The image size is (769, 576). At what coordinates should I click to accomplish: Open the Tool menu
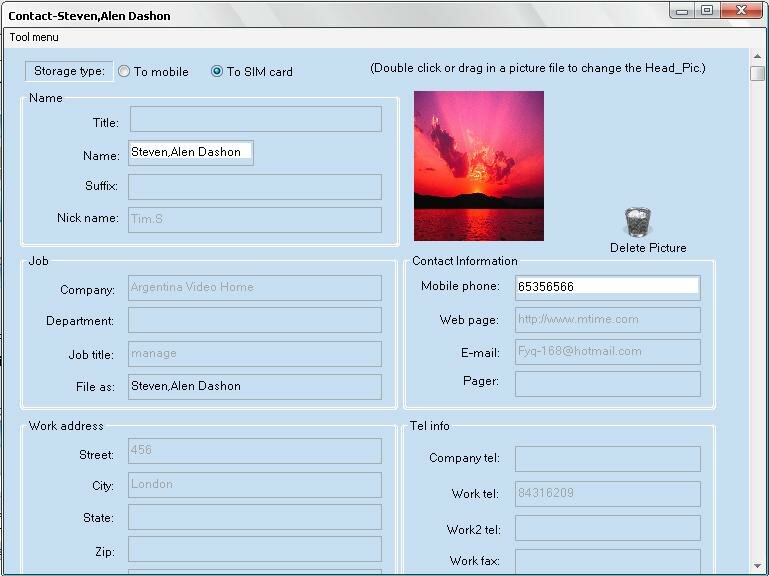[x=34, y=37]
